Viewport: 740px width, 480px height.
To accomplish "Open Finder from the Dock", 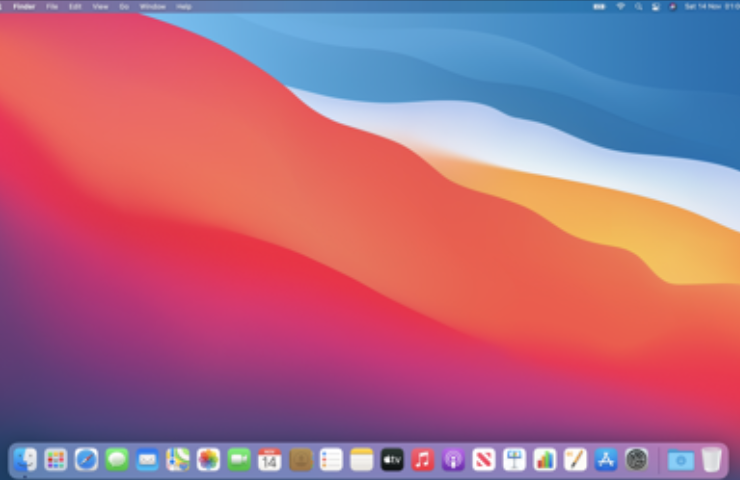I will pos(25,459).
